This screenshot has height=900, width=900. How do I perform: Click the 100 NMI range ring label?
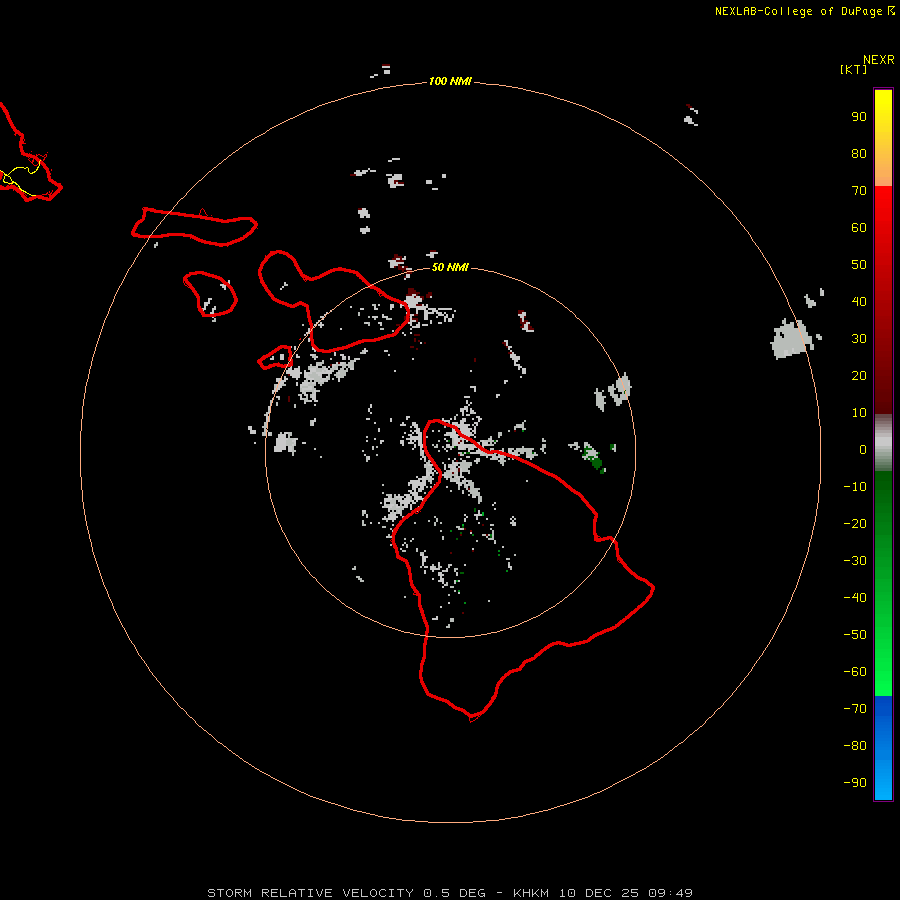(x=449, y=81)
